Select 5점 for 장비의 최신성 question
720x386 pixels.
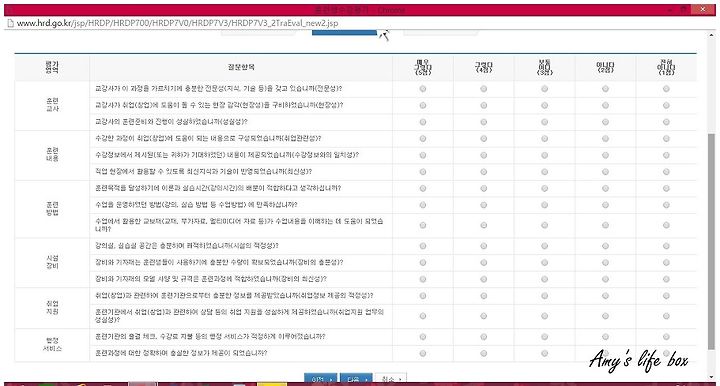click(x=422, y=279)
